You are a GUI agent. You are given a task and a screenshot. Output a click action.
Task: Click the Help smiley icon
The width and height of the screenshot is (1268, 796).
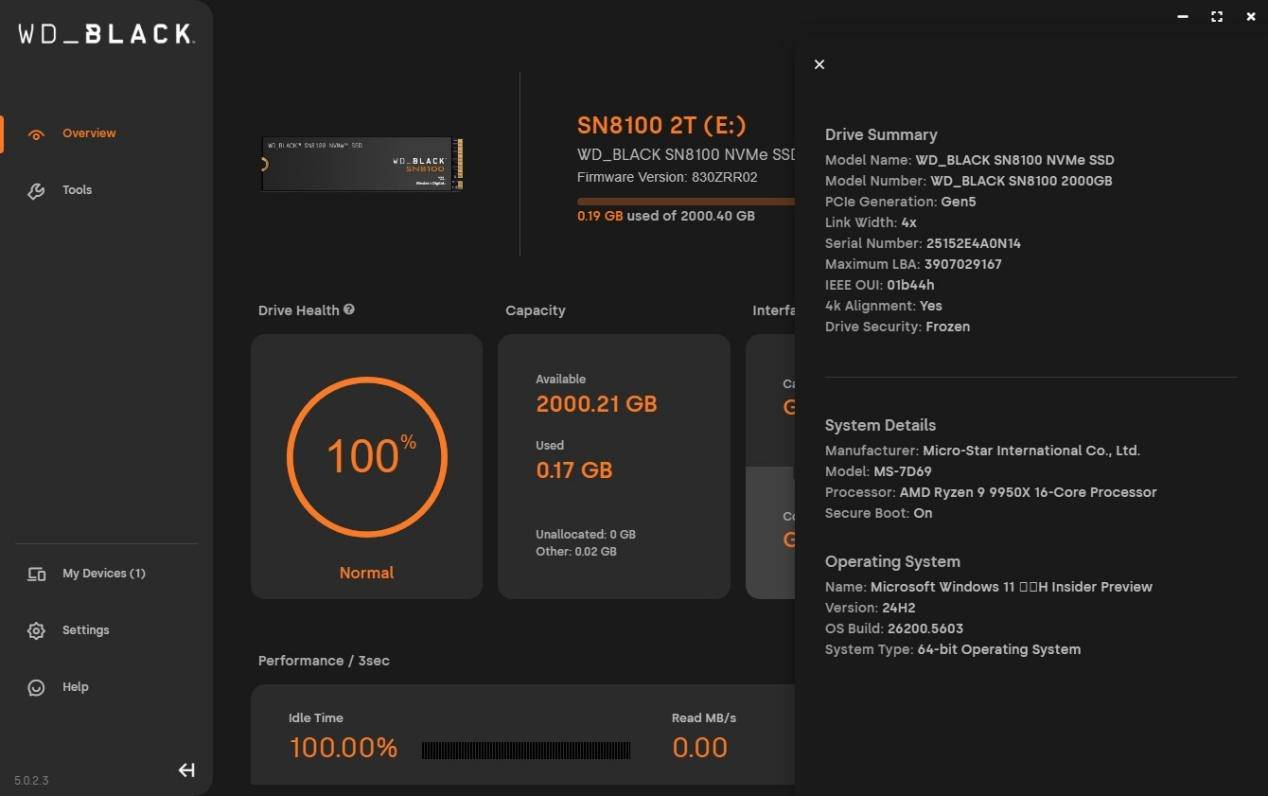[x=36, y=688]
